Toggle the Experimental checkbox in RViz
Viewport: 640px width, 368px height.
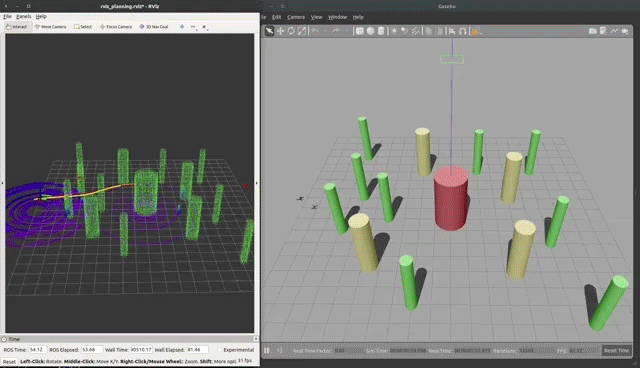click(x=220, y=350)
